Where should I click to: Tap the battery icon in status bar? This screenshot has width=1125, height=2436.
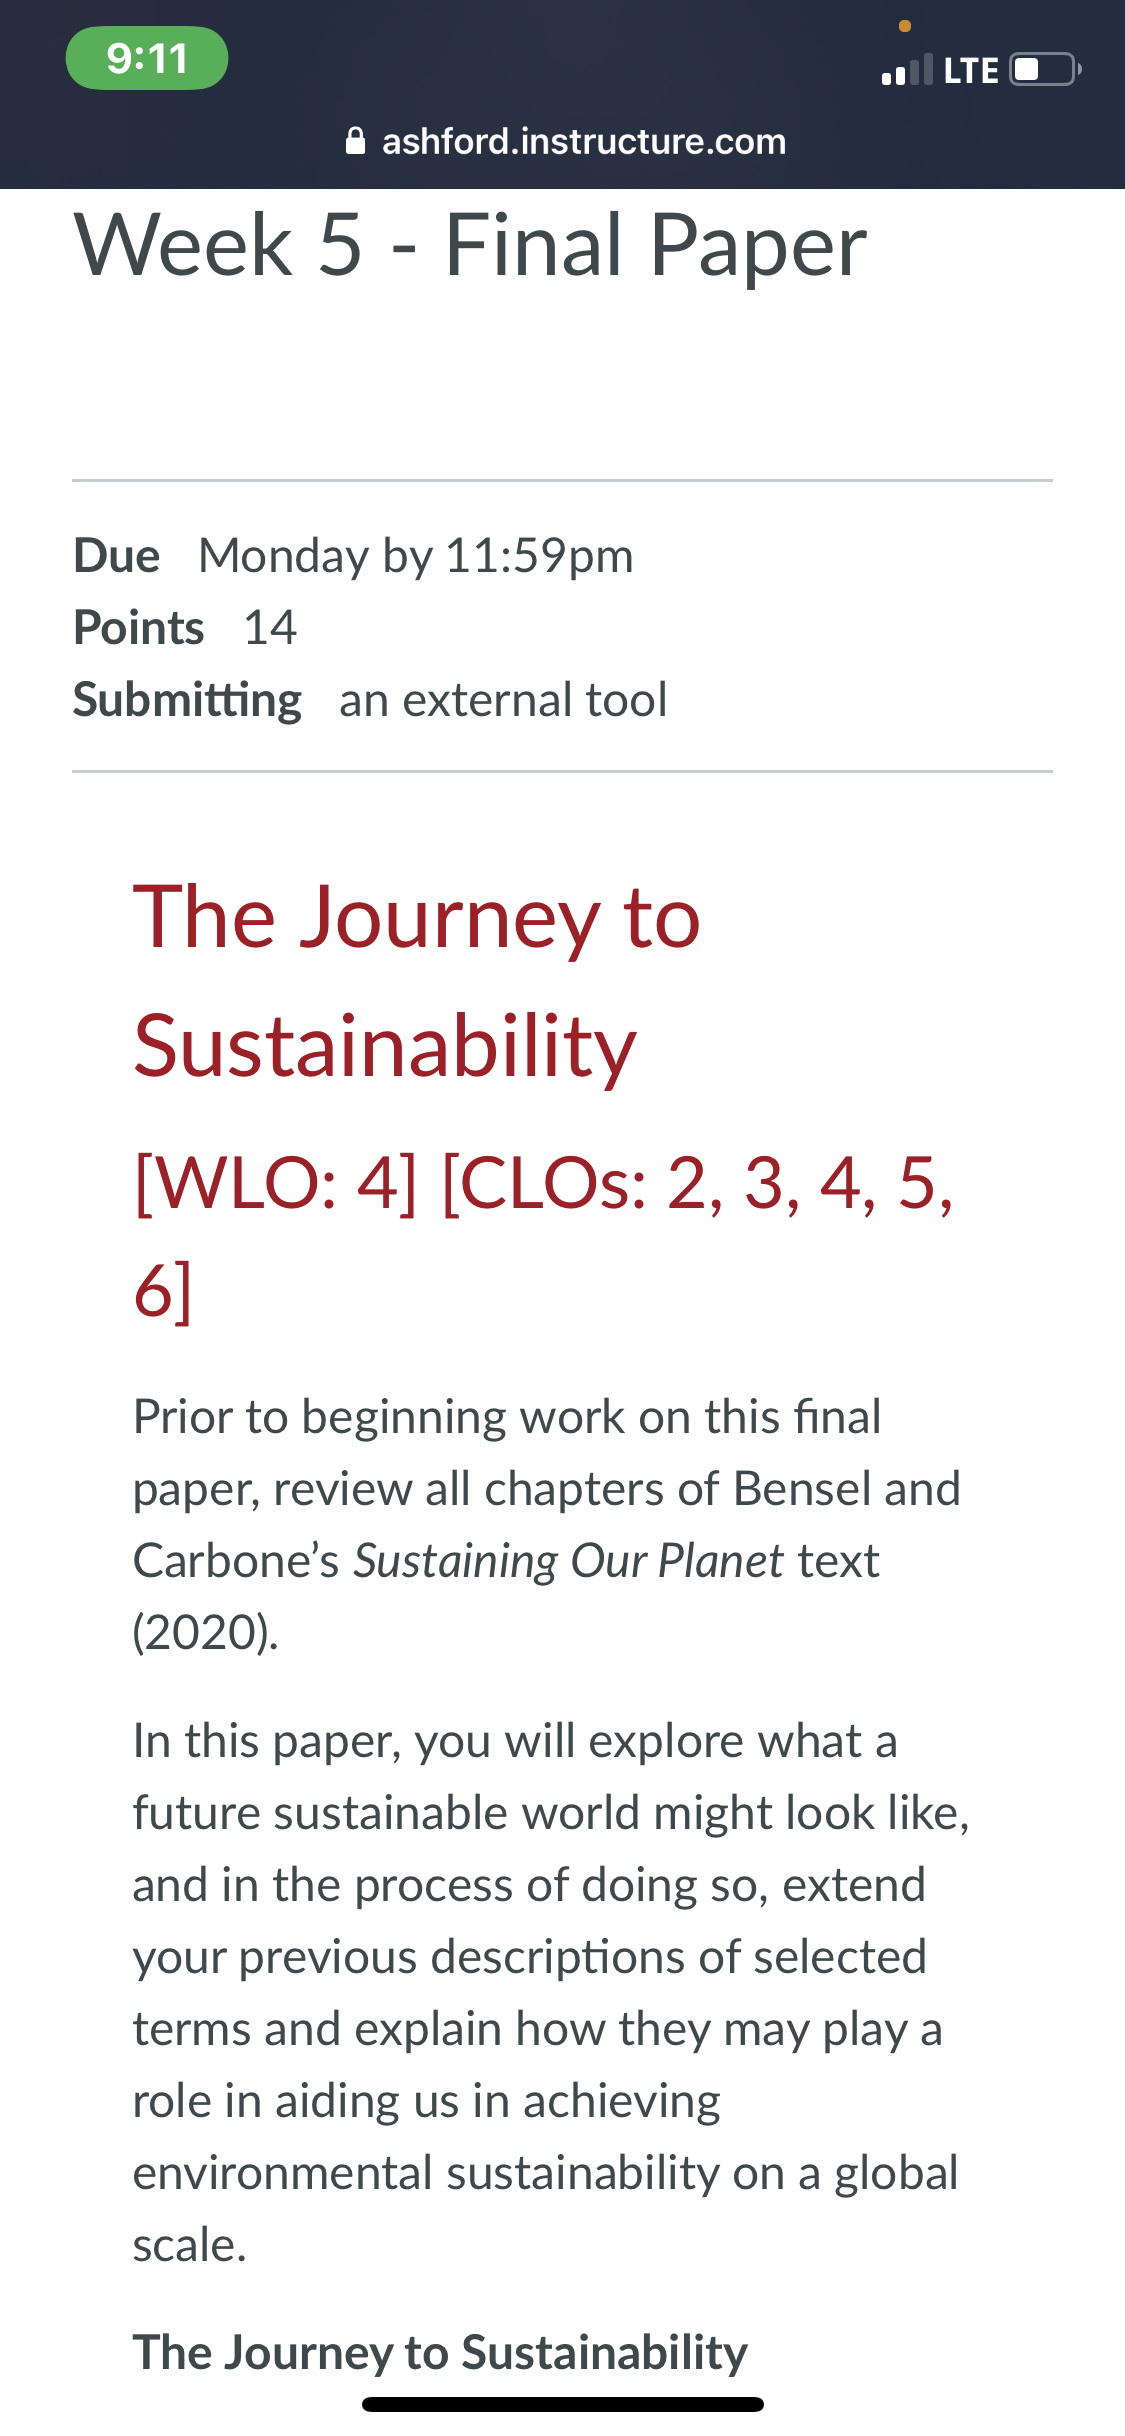pyautogui.click(x=1045, y=69)
